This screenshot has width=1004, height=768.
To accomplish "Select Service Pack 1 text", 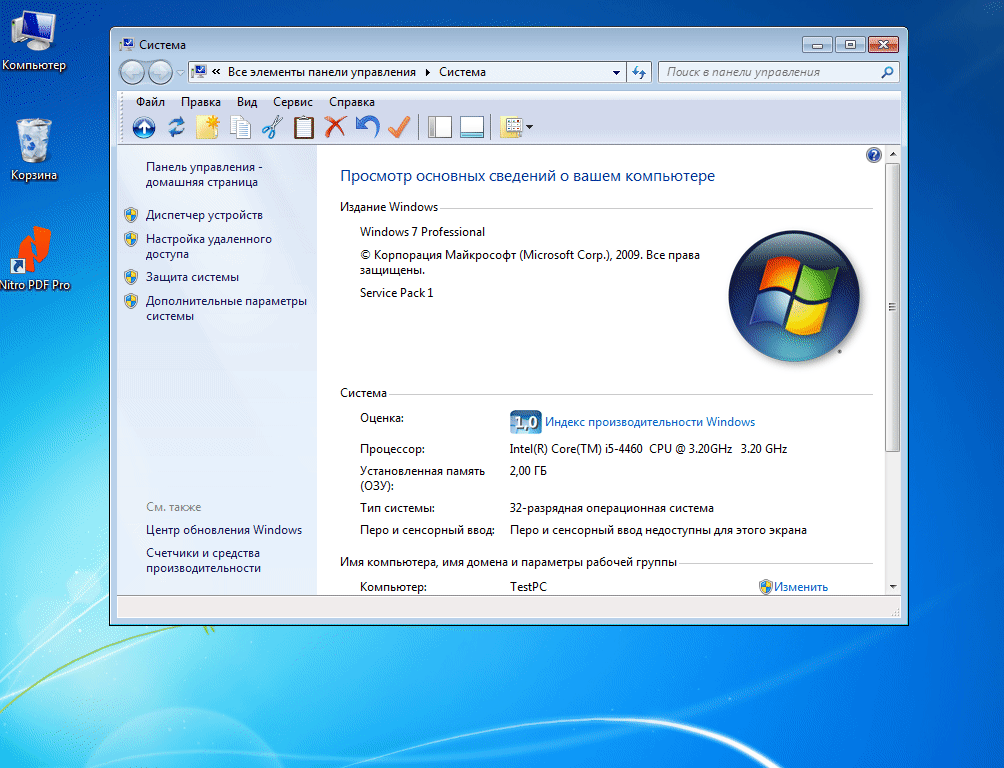I will (396, 293).
